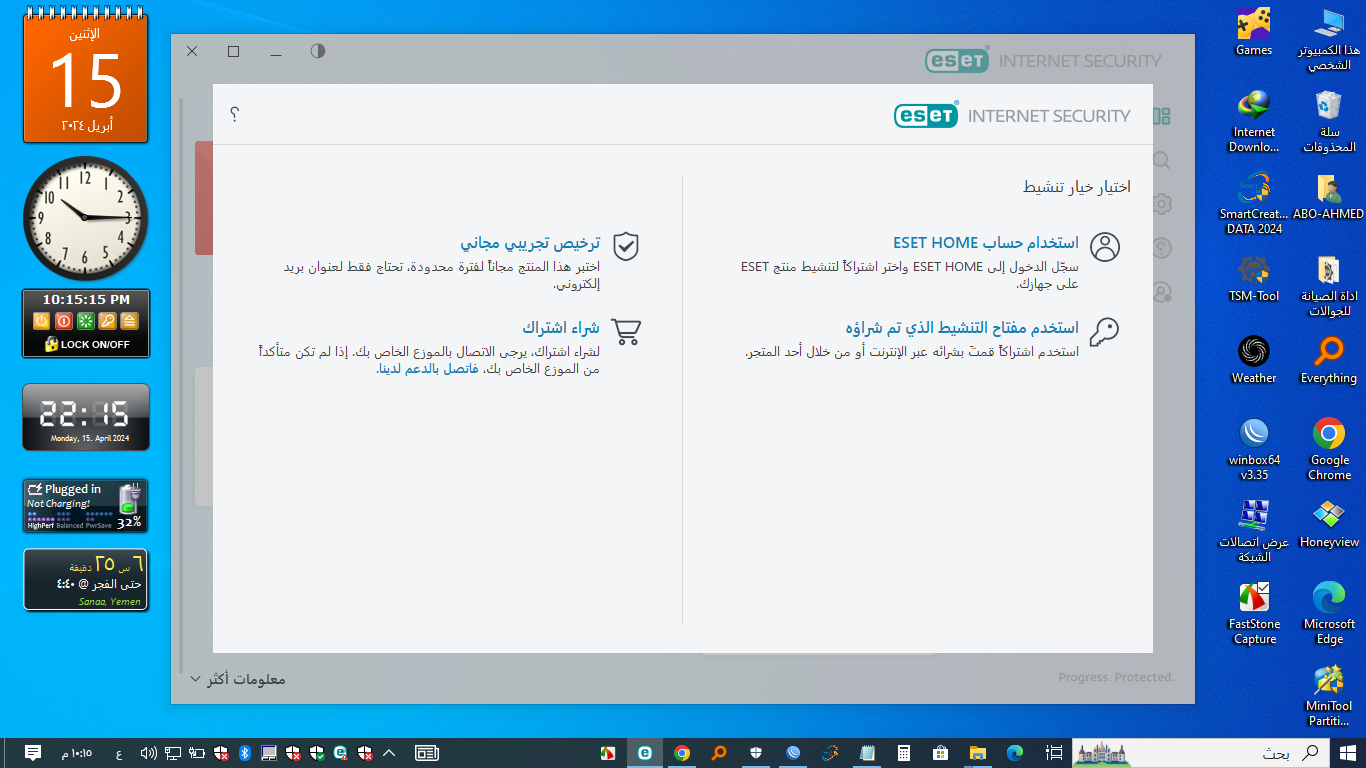The image size is (1366, 768).
Task: Click the ESET HOME account person icon
Action: point(1105,247)
